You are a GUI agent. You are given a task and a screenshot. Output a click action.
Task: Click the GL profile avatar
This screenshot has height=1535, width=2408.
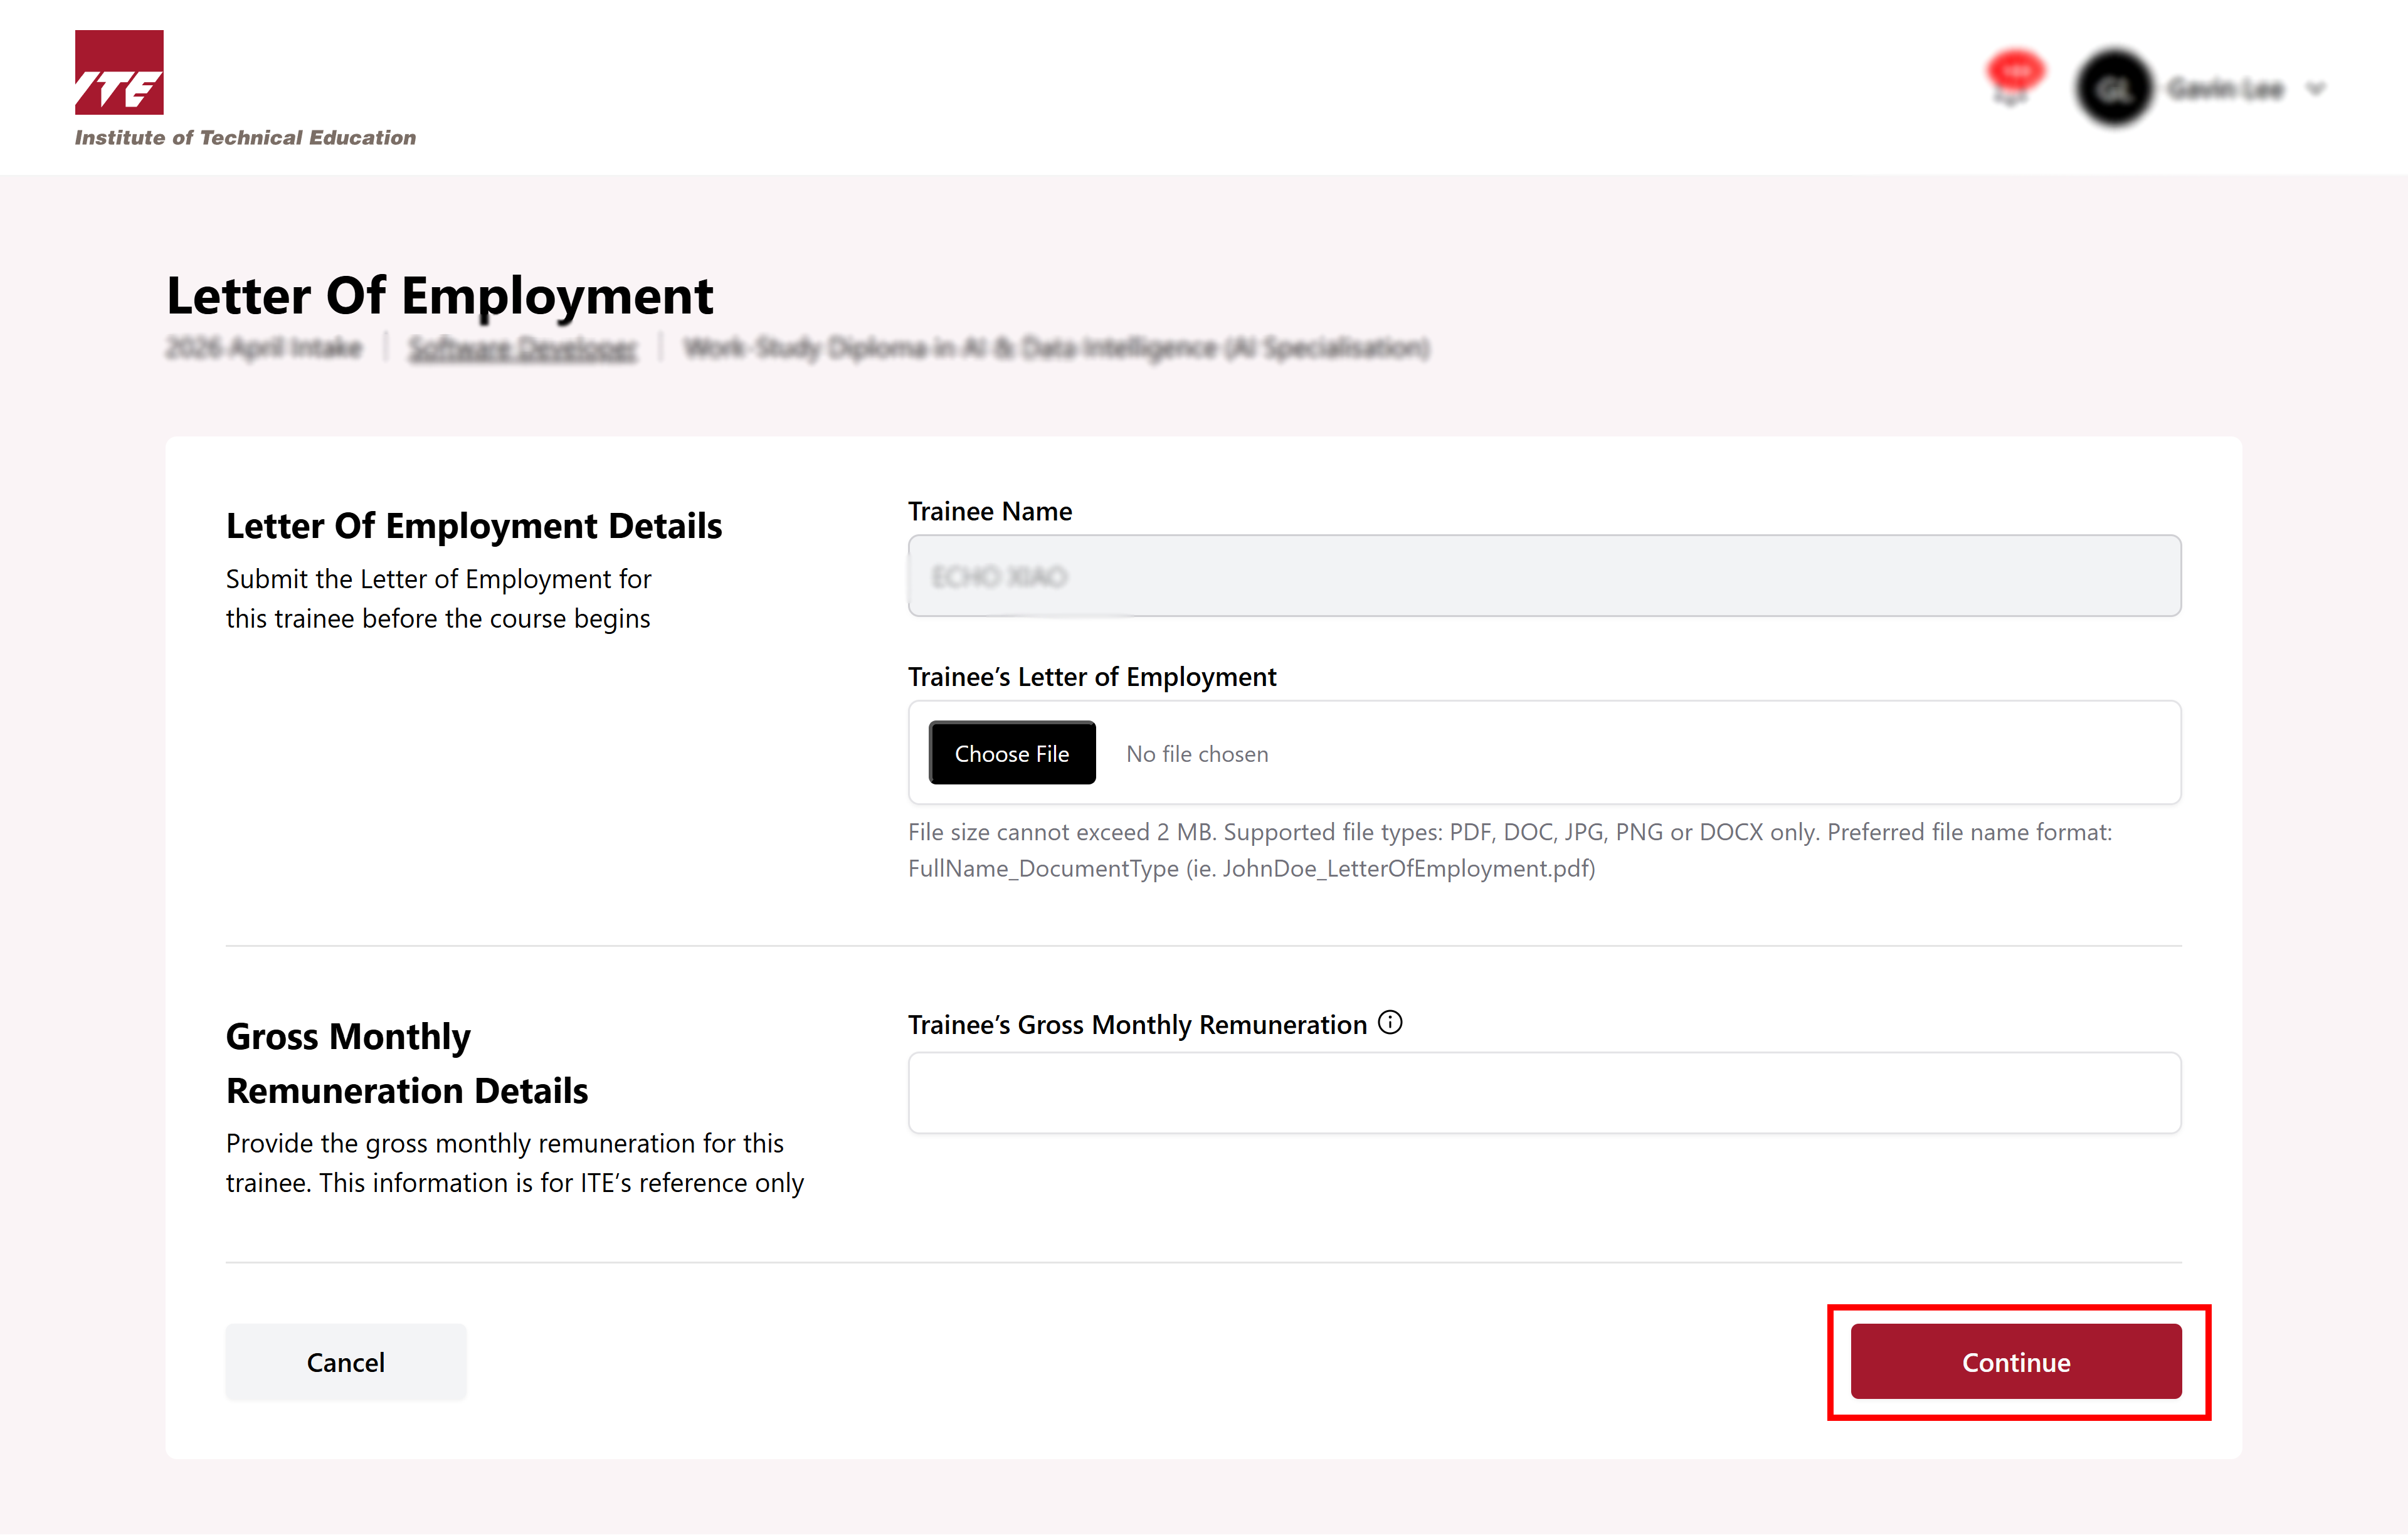(2114, 89)
